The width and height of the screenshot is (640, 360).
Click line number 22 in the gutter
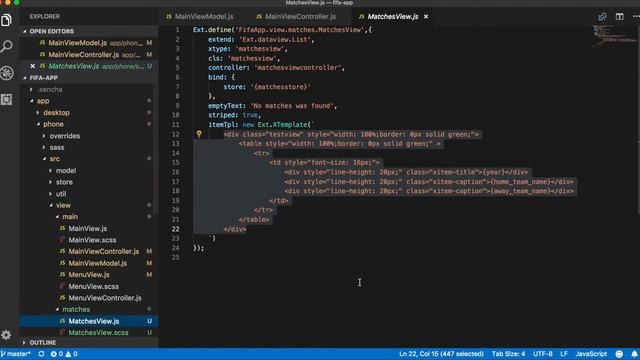coord(176,229)
